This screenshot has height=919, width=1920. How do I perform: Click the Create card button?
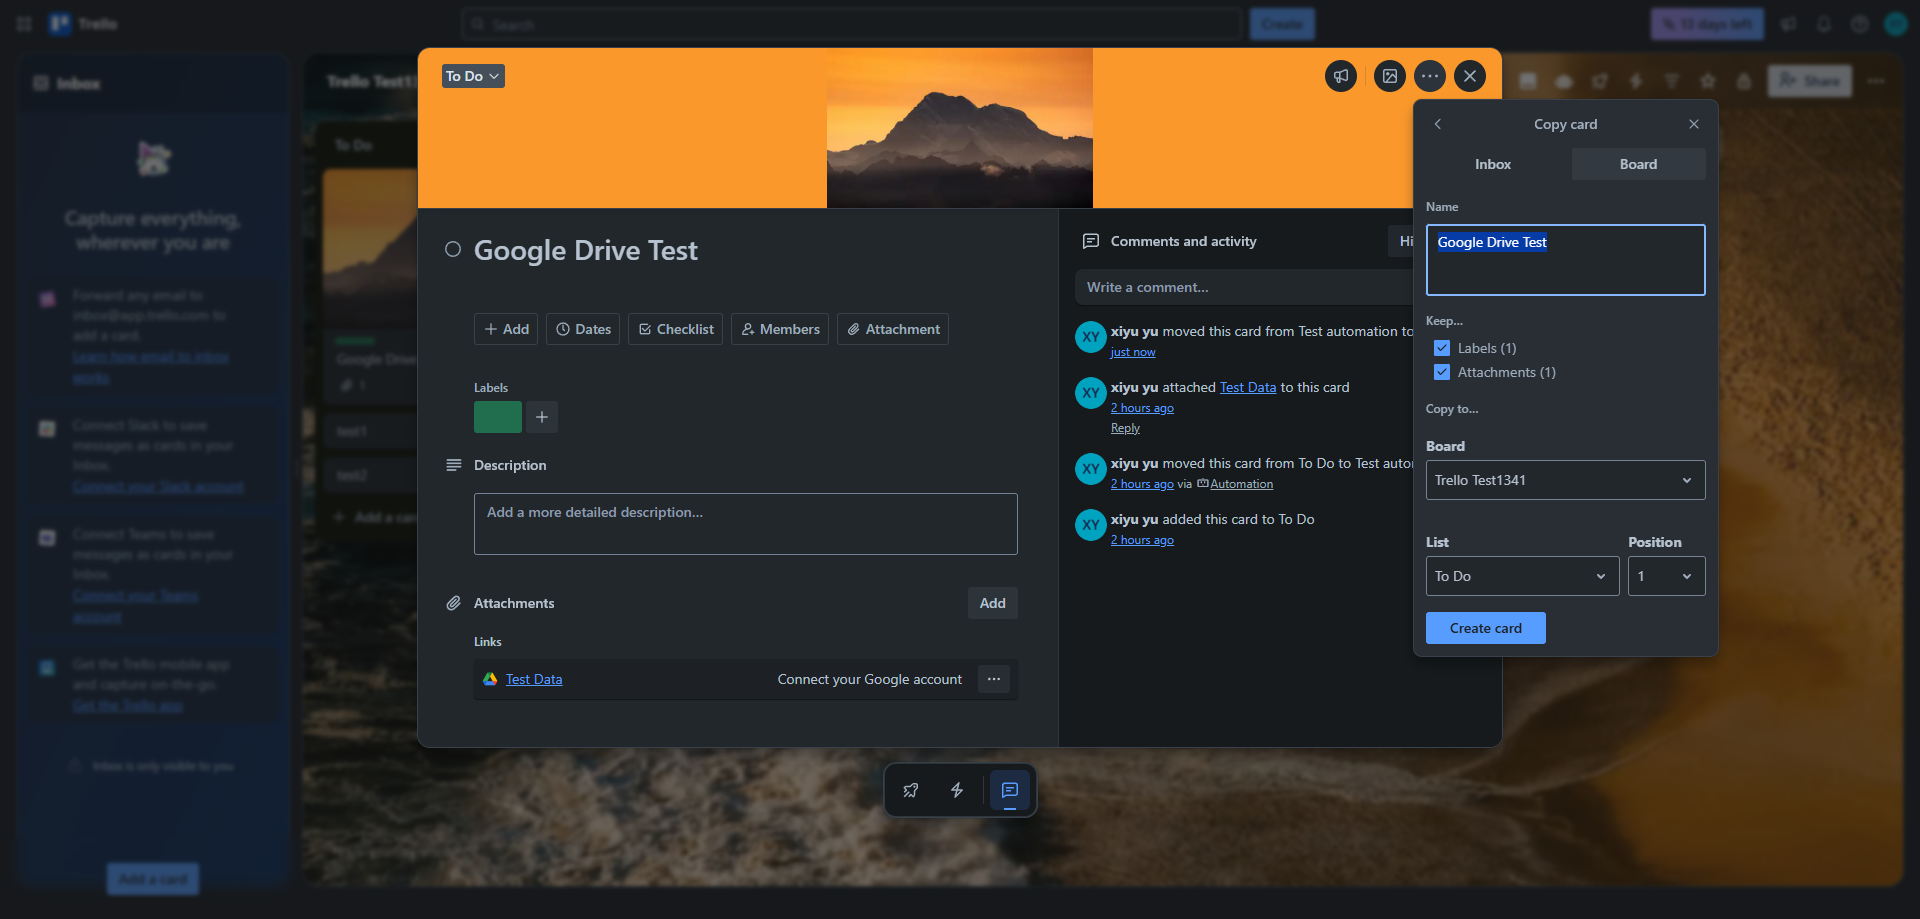(1486, 628)
